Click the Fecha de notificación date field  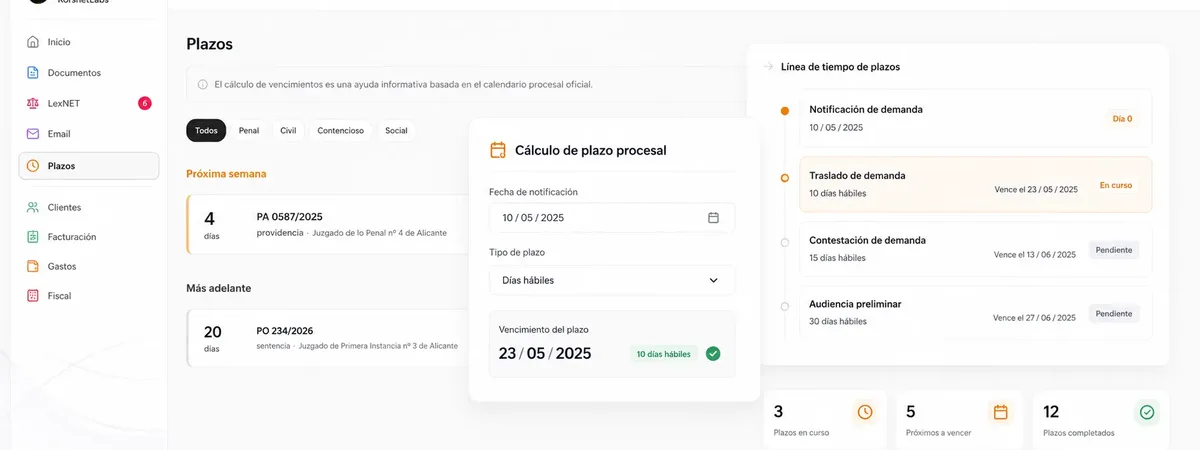tap(612, 218)
